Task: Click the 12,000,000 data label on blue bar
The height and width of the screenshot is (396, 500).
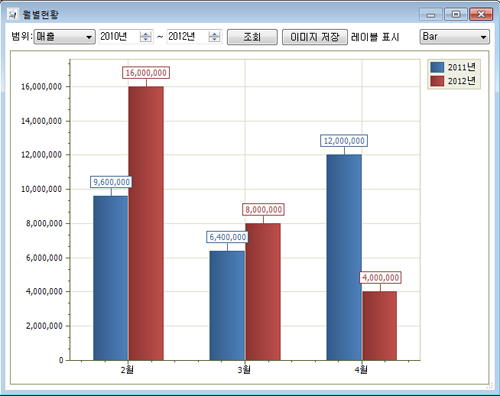Action: click(344, 141)
